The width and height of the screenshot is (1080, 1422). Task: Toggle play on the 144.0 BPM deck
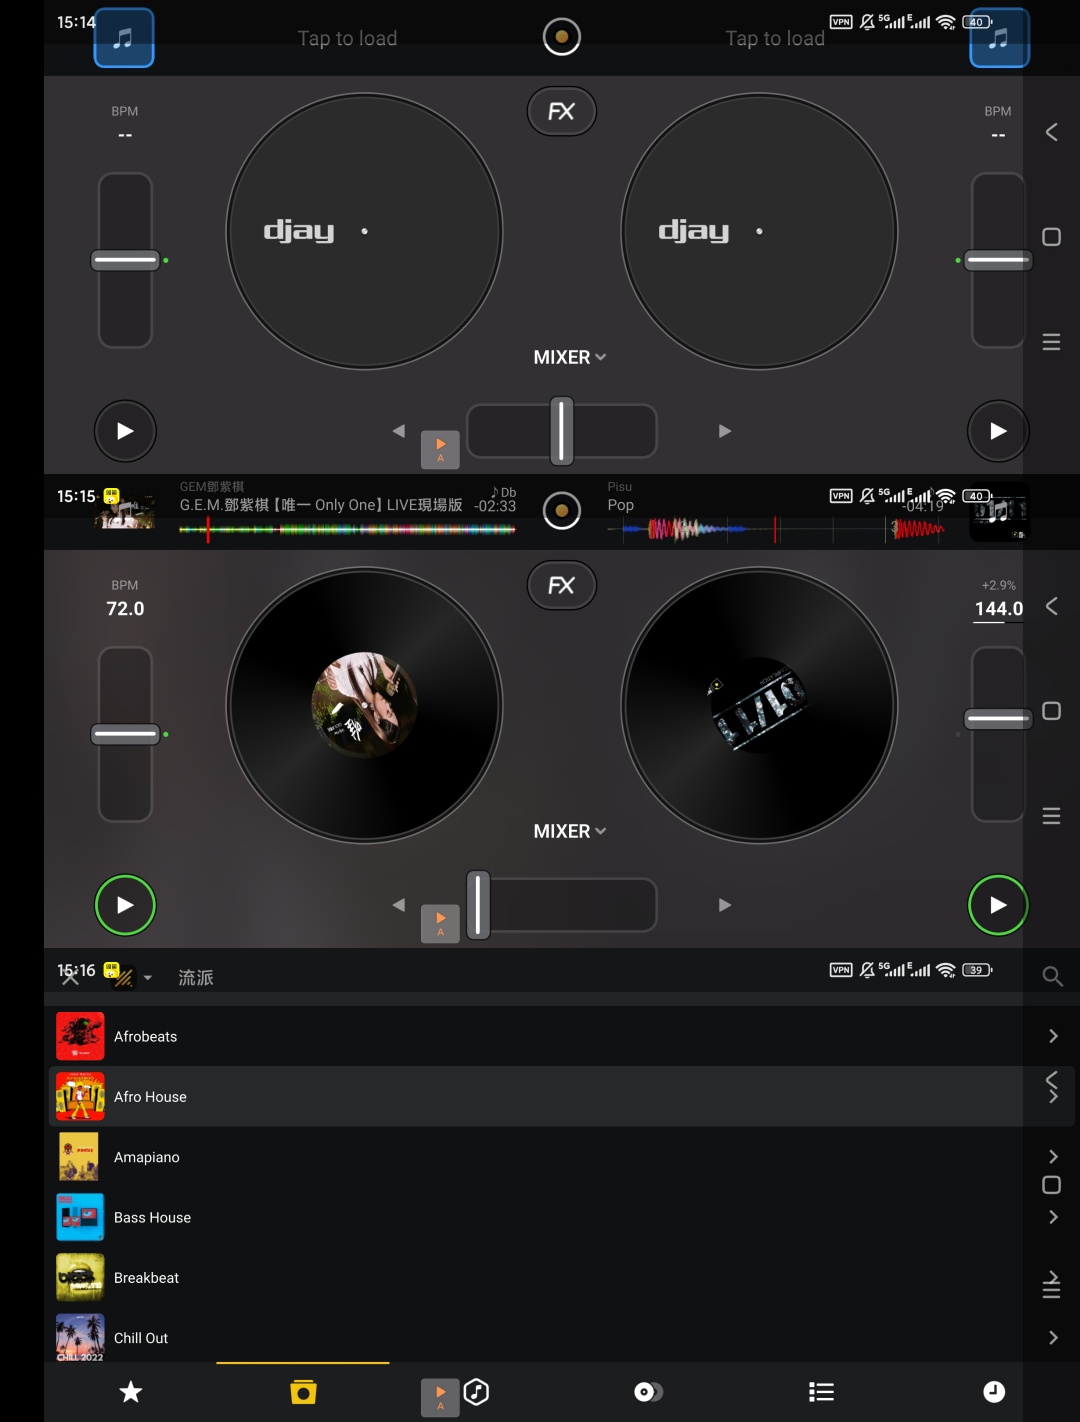(x=998, y=905)
